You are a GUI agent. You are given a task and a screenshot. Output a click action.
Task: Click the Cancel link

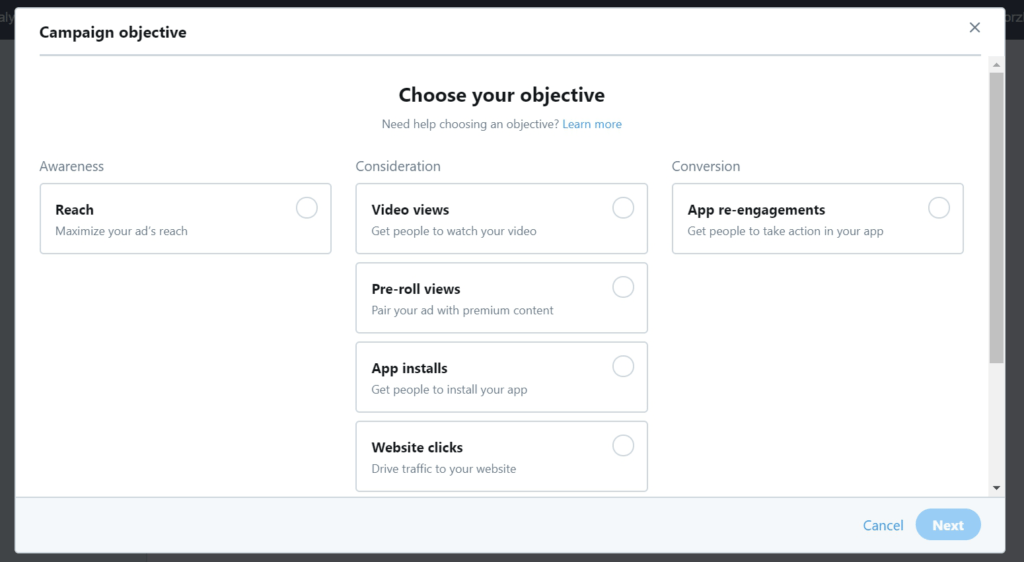point(883,525)
